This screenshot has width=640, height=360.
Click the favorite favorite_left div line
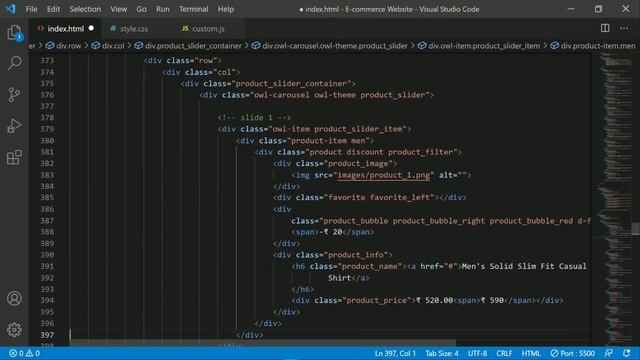tap(369, 198)
